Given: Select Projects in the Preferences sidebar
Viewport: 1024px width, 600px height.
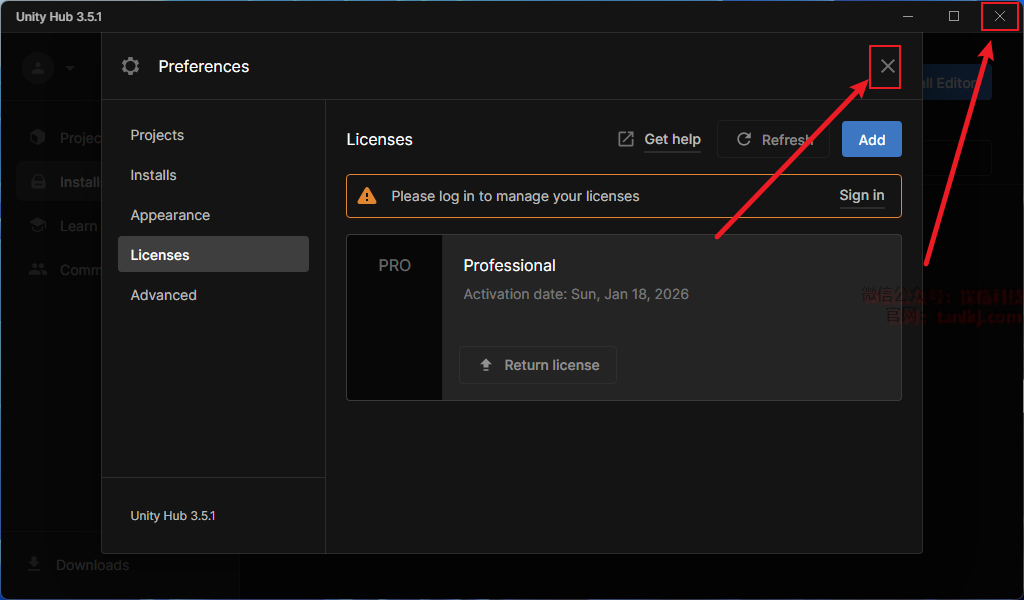Looking at the screenshot, I should tap(157, 135).
